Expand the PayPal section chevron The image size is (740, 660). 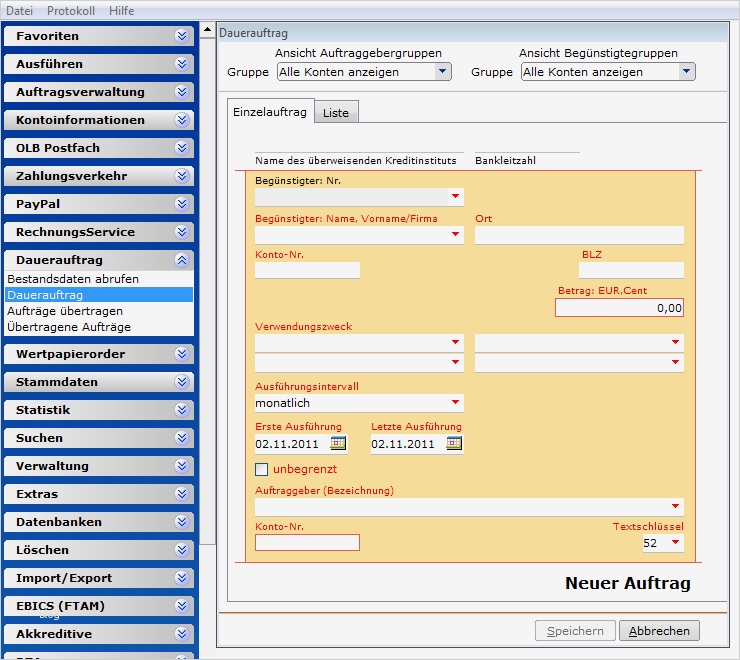point(182,204)
